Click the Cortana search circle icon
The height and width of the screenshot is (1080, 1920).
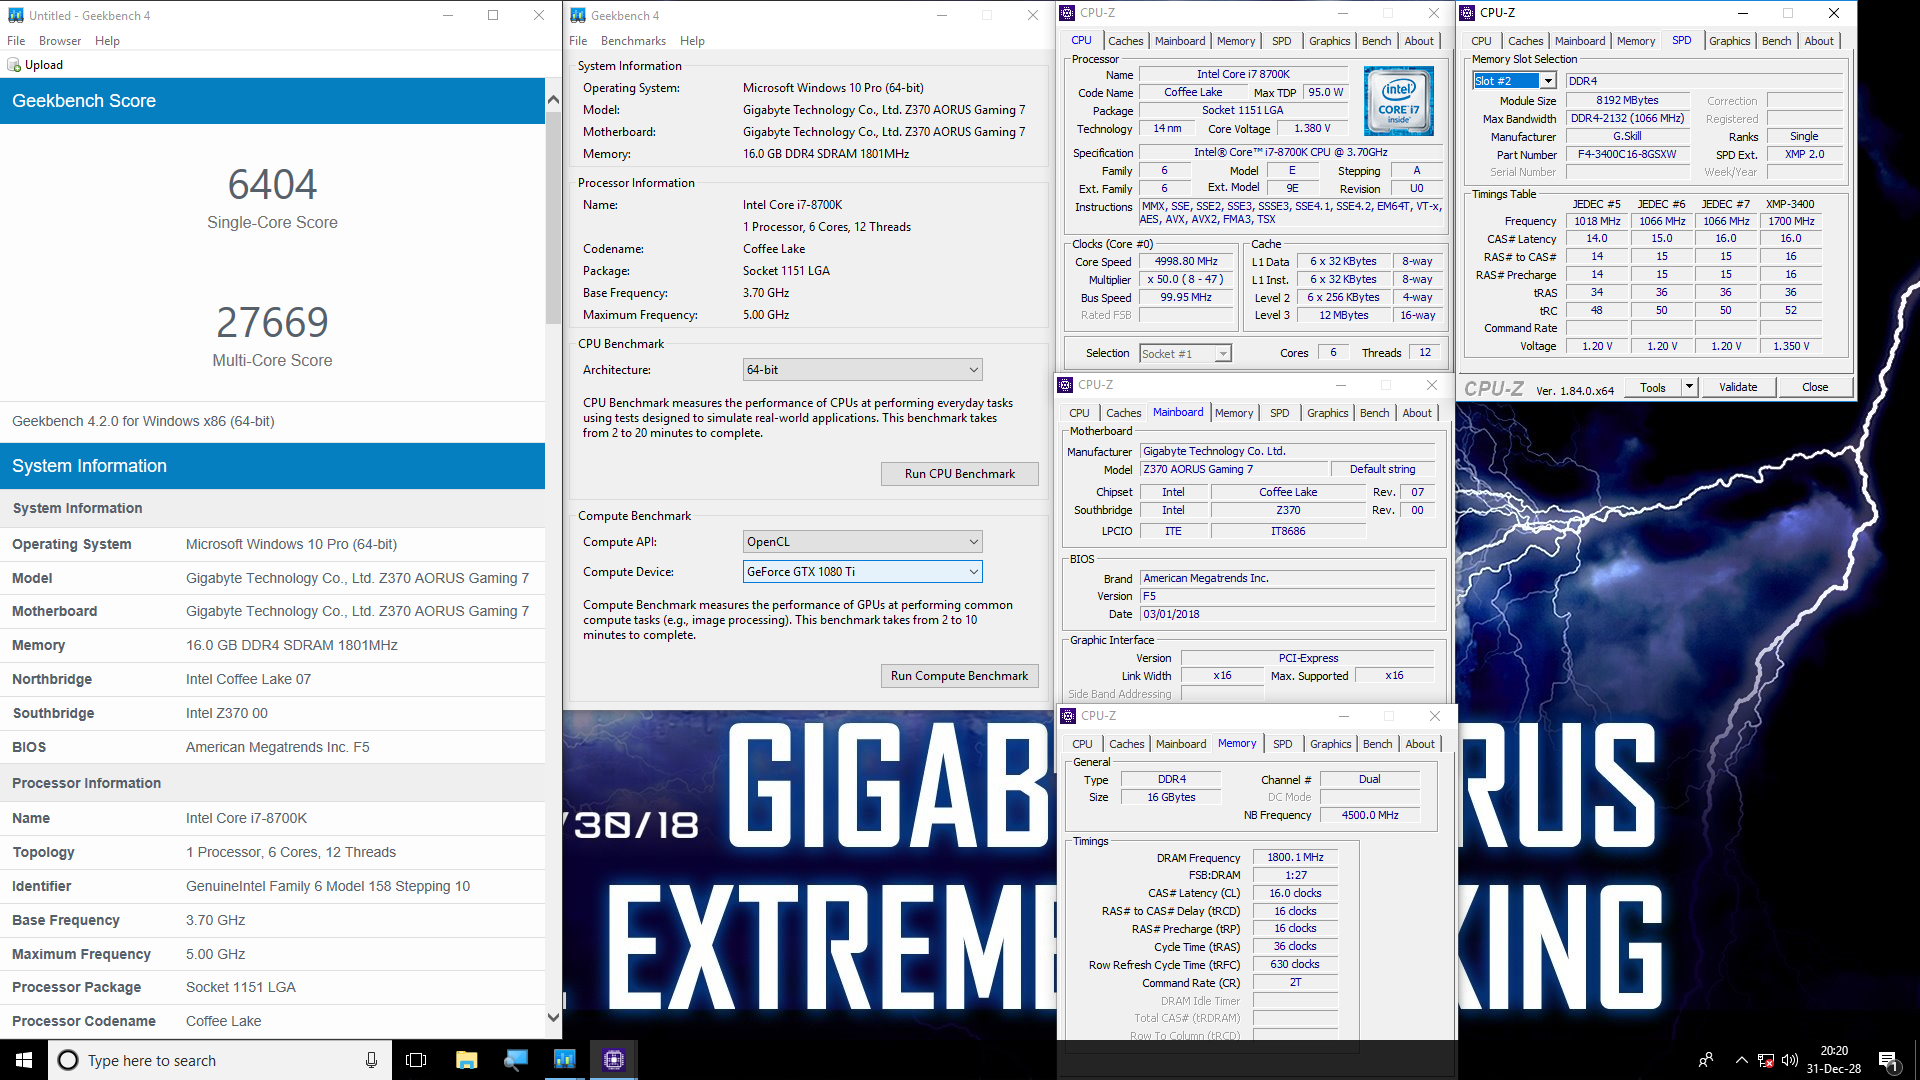click(x=68, y=1060)
